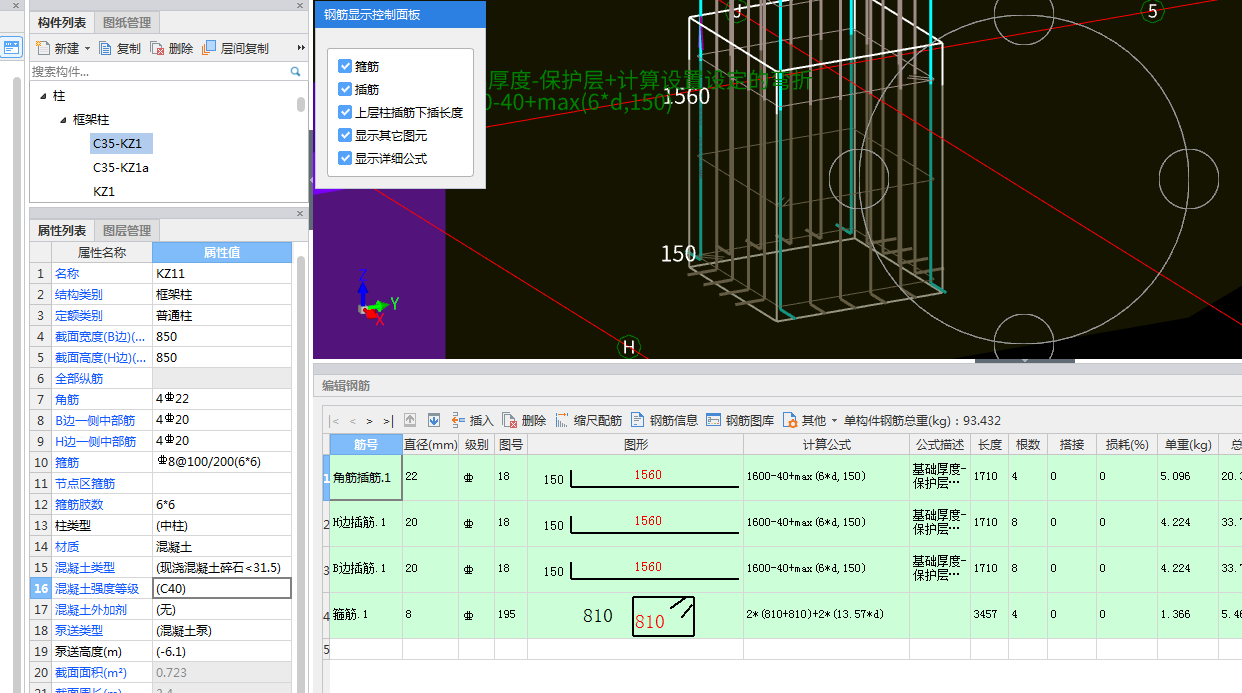Viewport: 1242px width, 693px height.
Task: Click axis bubble labeled 5 in viewport
Action: point(1152,11)
